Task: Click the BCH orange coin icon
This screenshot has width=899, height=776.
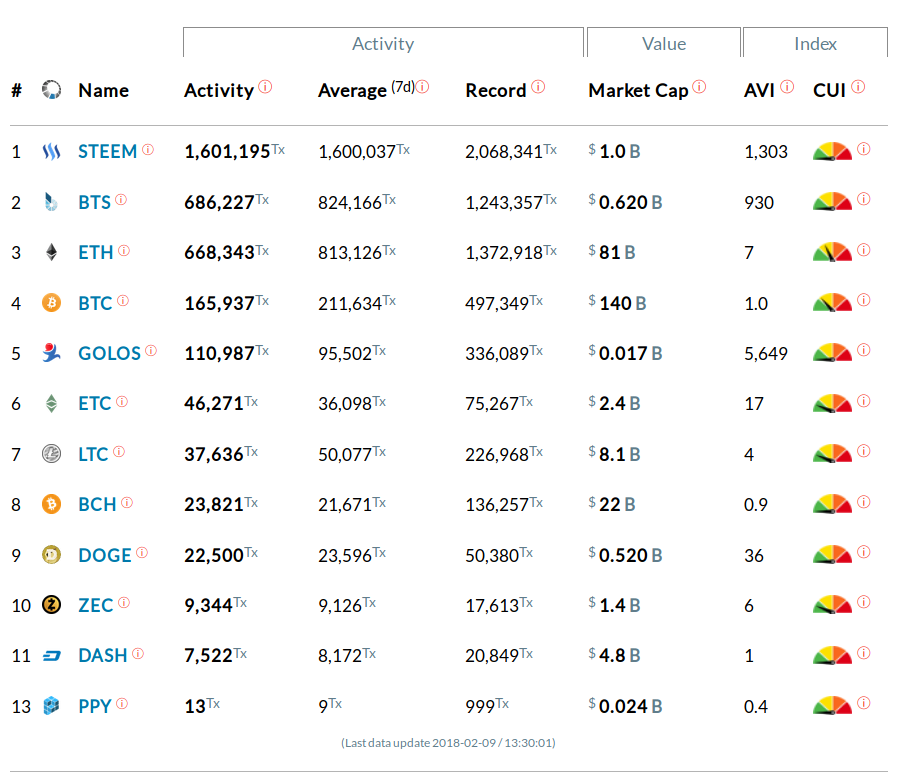Action: click(52, 504)
